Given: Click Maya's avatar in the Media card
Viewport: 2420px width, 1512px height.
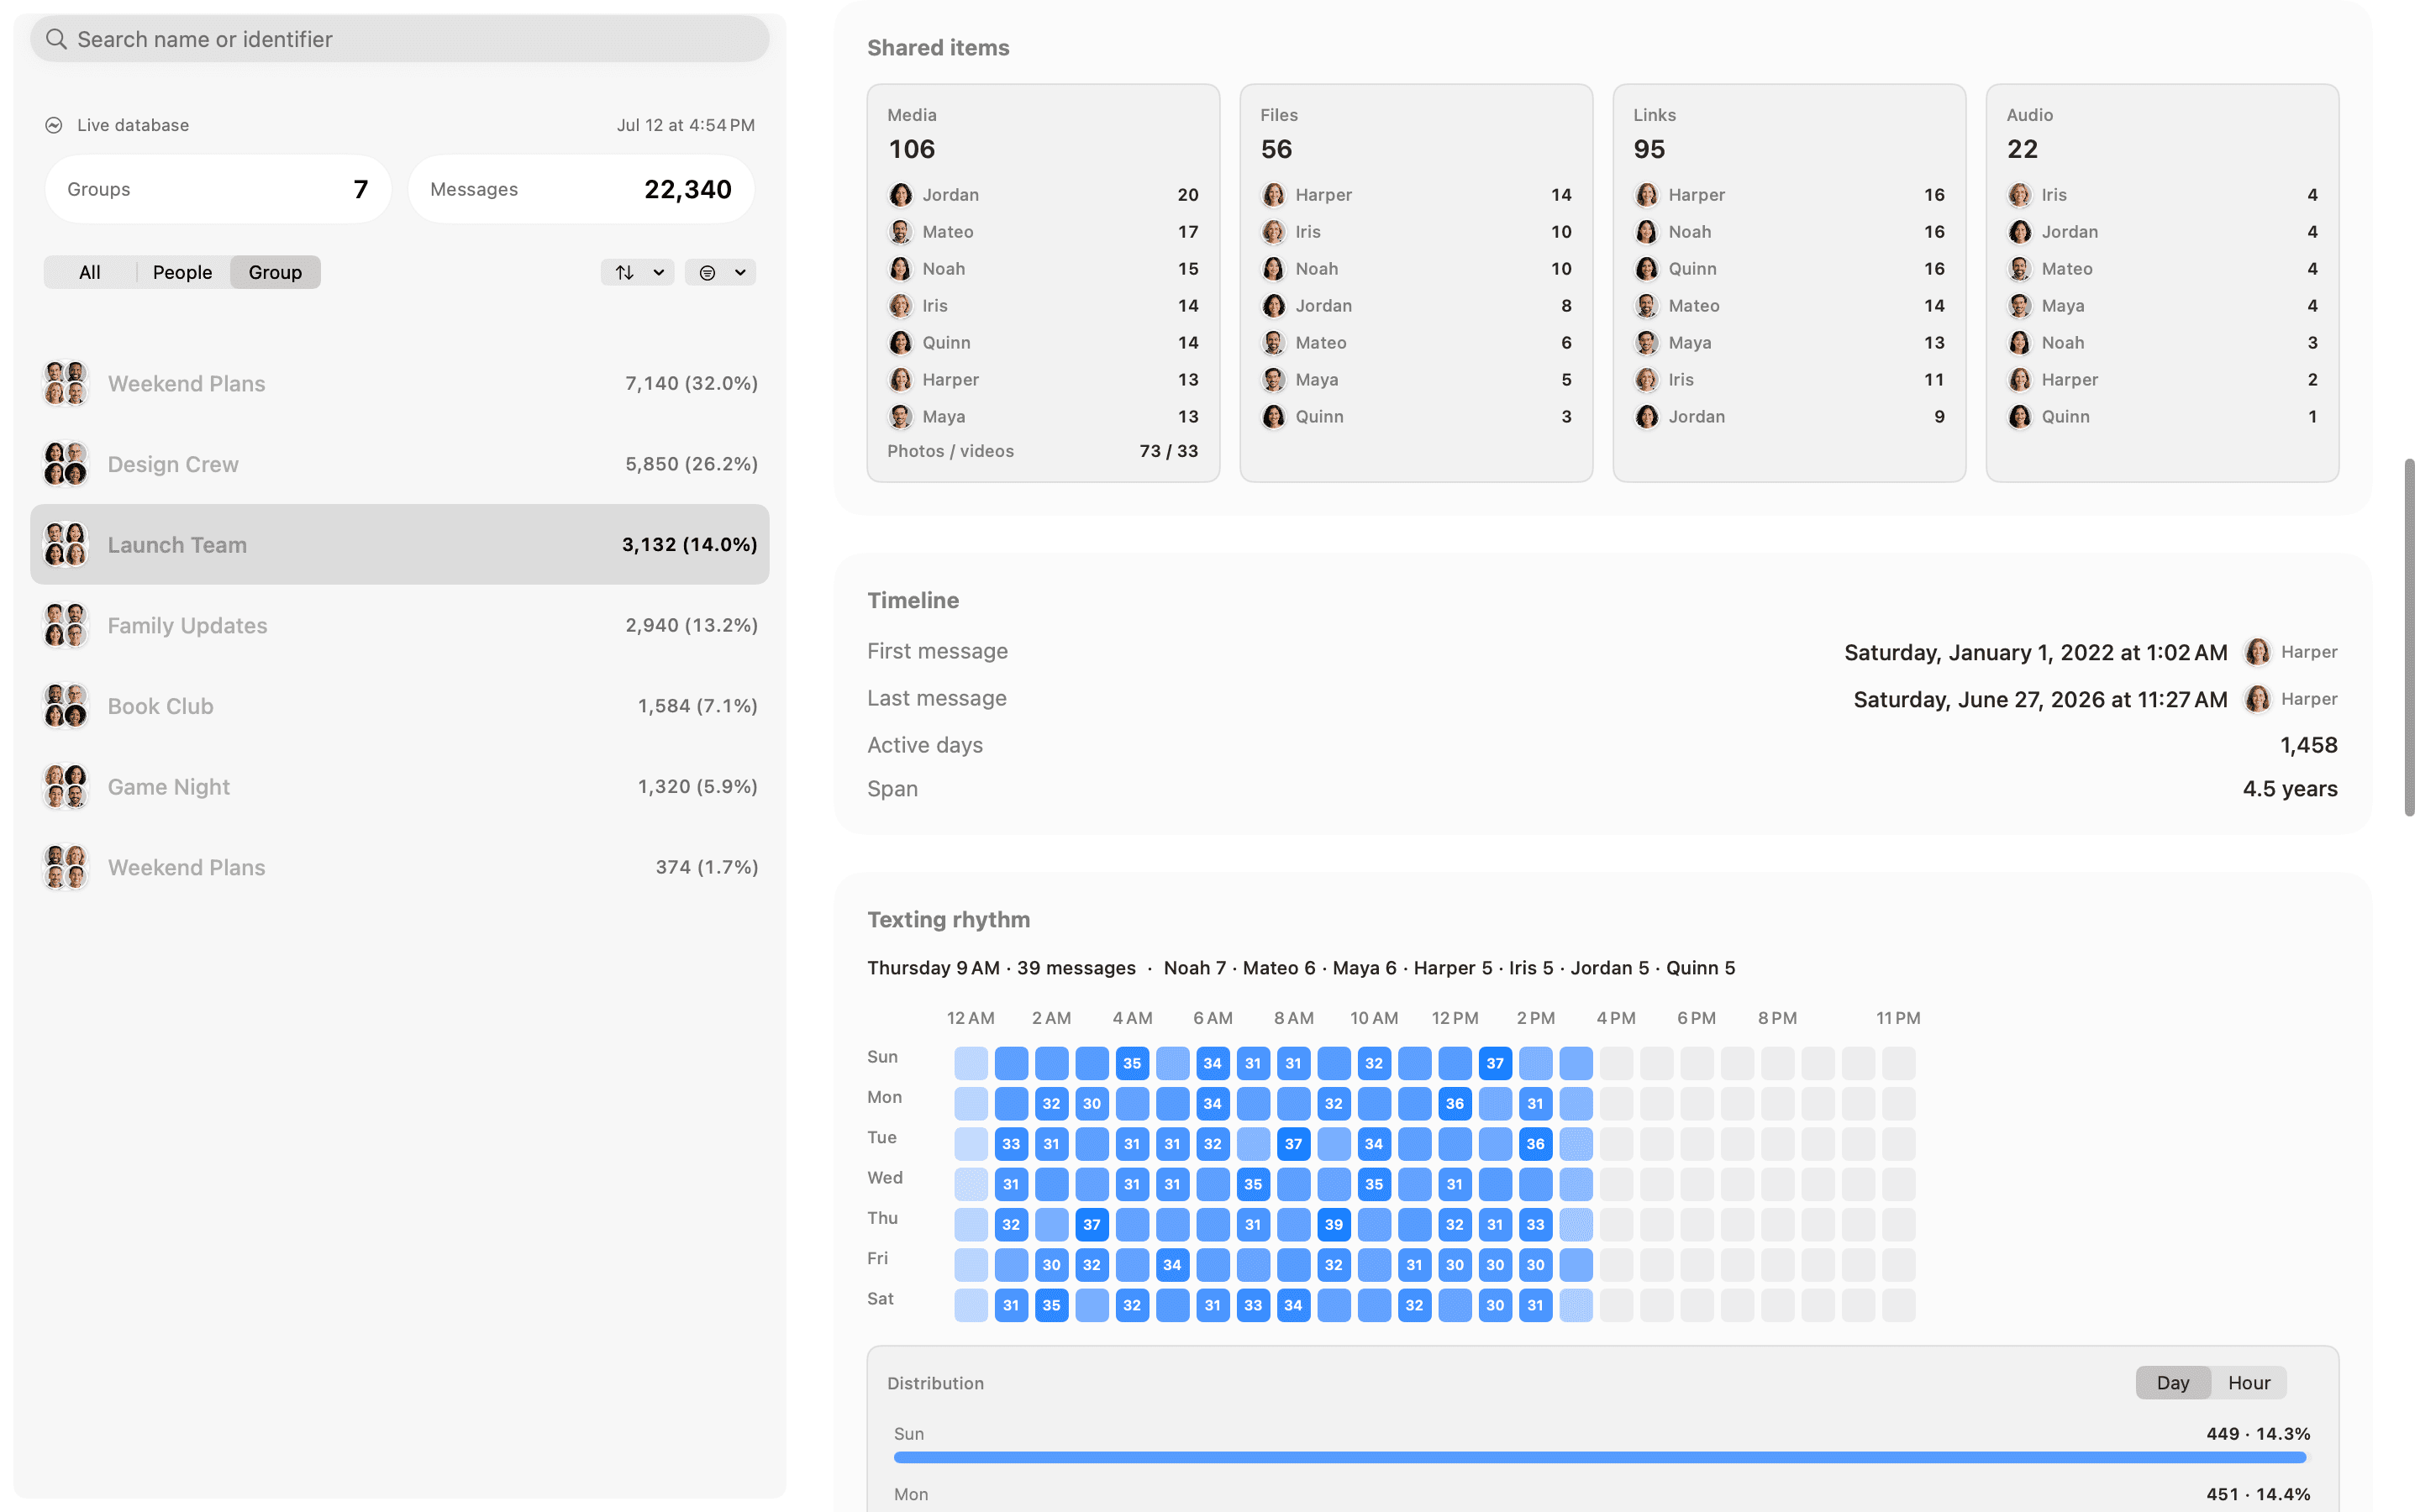Looking at the screenshot, I should (901, 417).
